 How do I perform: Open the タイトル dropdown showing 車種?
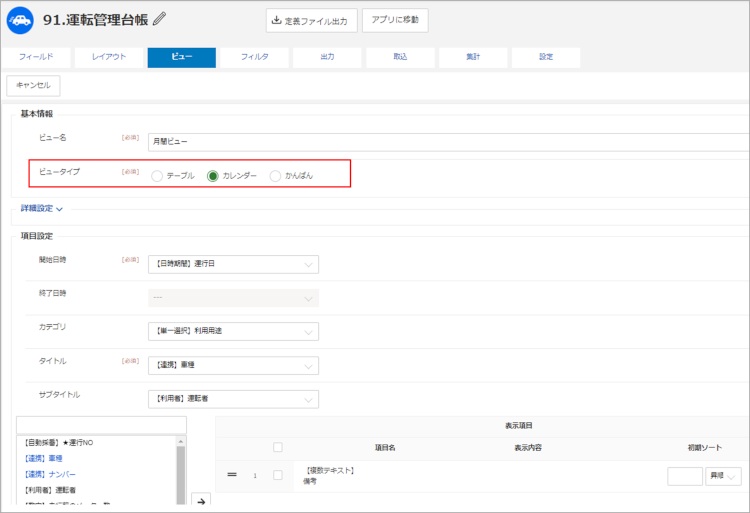(x=233, y=366)
